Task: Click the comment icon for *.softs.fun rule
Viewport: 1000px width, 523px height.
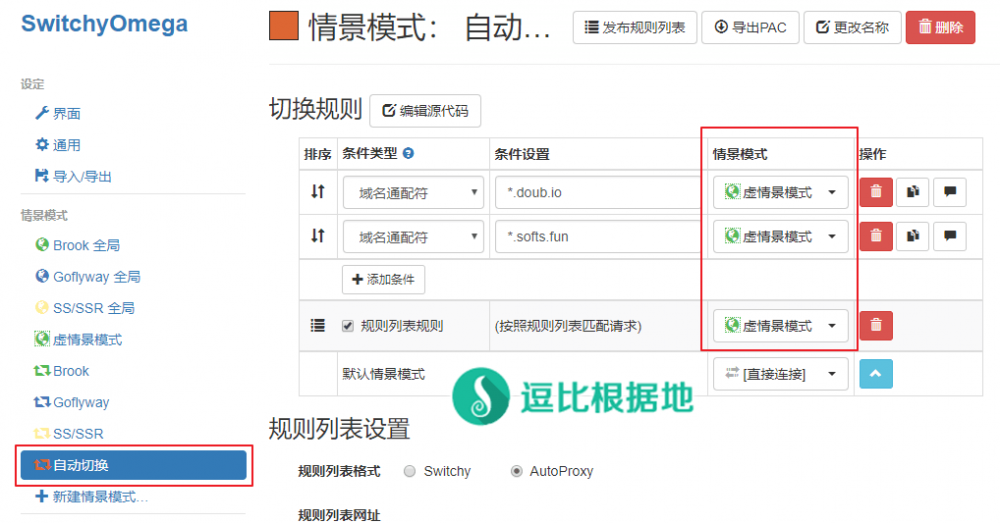Action: tap(949, 236)
